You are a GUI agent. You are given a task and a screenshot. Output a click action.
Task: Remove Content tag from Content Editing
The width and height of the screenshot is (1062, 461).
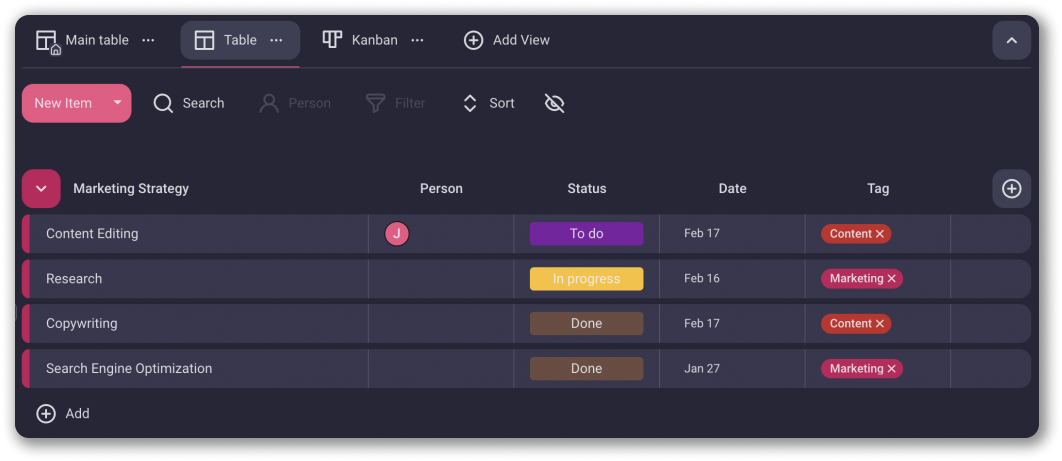880,234
